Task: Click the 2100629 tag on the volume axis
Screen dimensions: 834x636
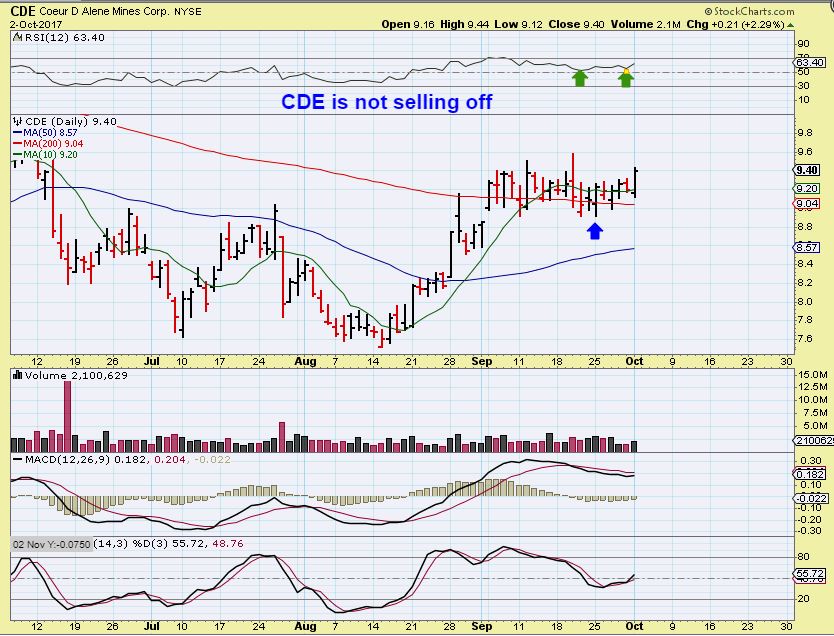Action: (x=813, y=440)
